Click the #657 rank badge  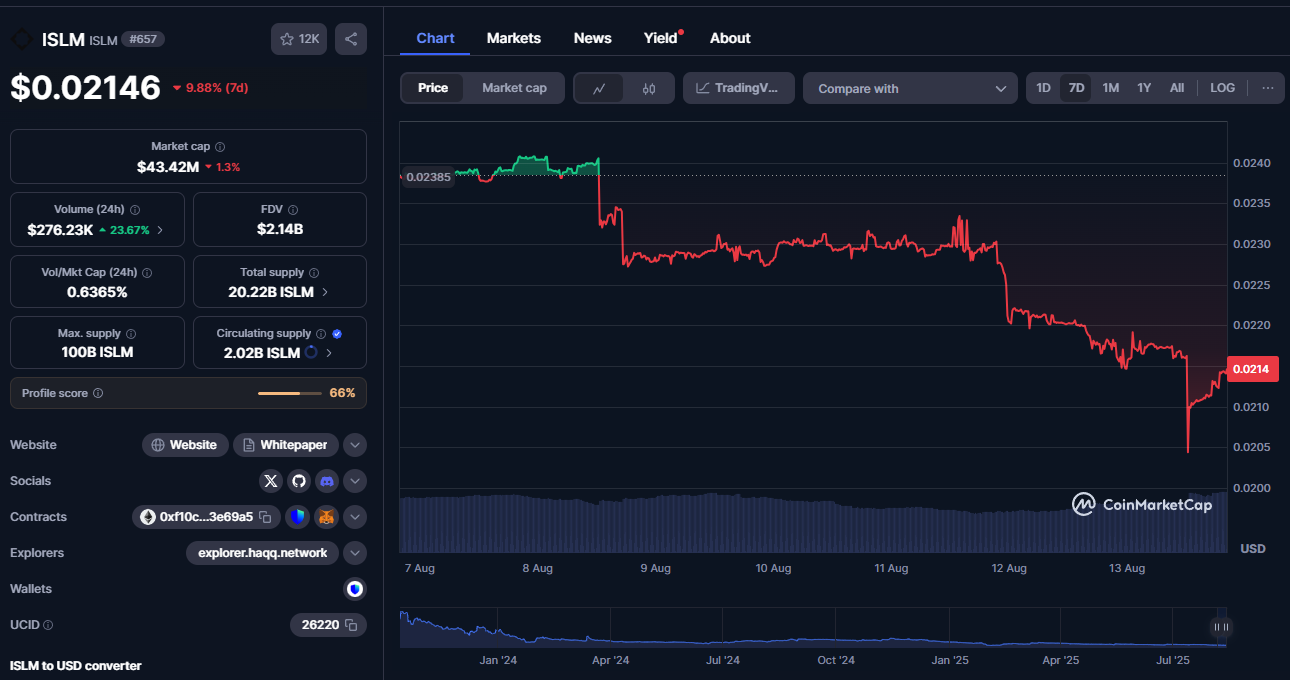pyautogui.click(x=143, y=39)
